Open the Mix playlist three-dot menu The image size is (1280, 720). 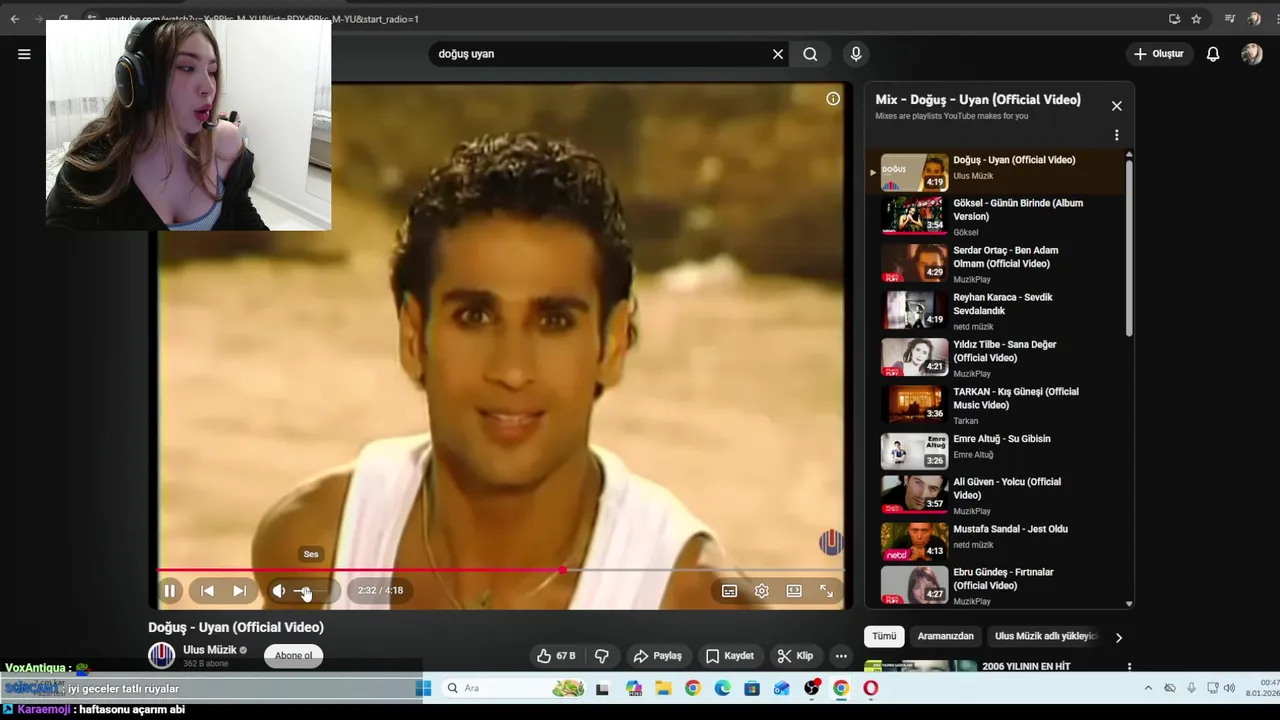(1117, 135)
